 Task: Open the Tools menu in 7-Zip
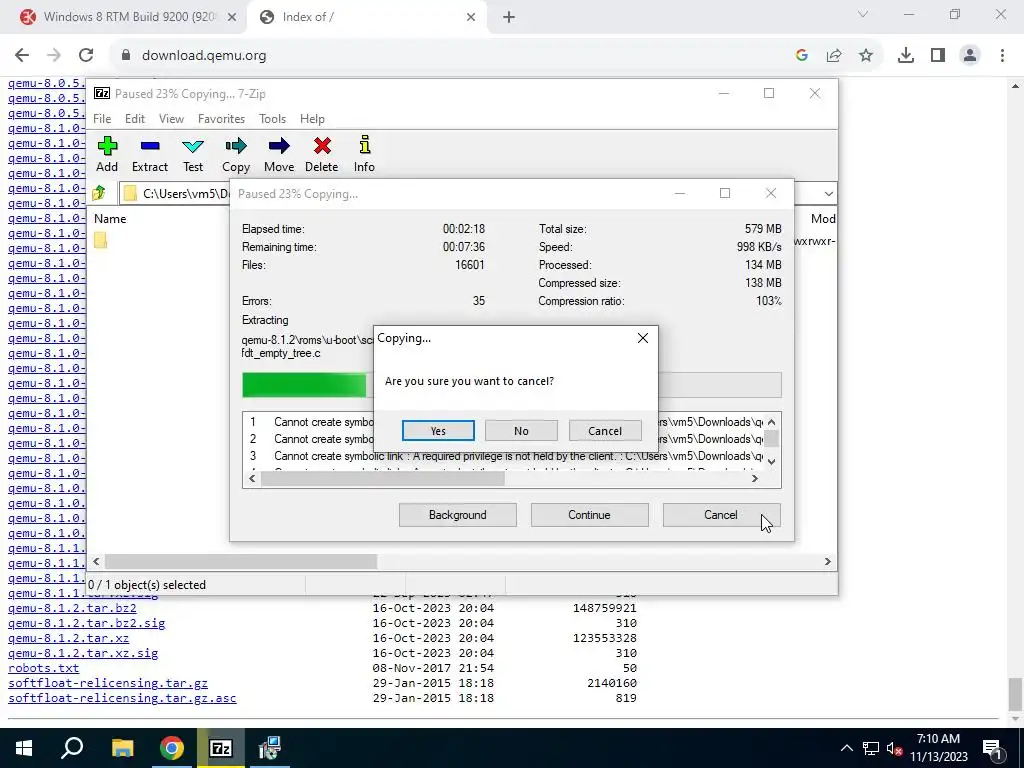click(x=272, y=119)
